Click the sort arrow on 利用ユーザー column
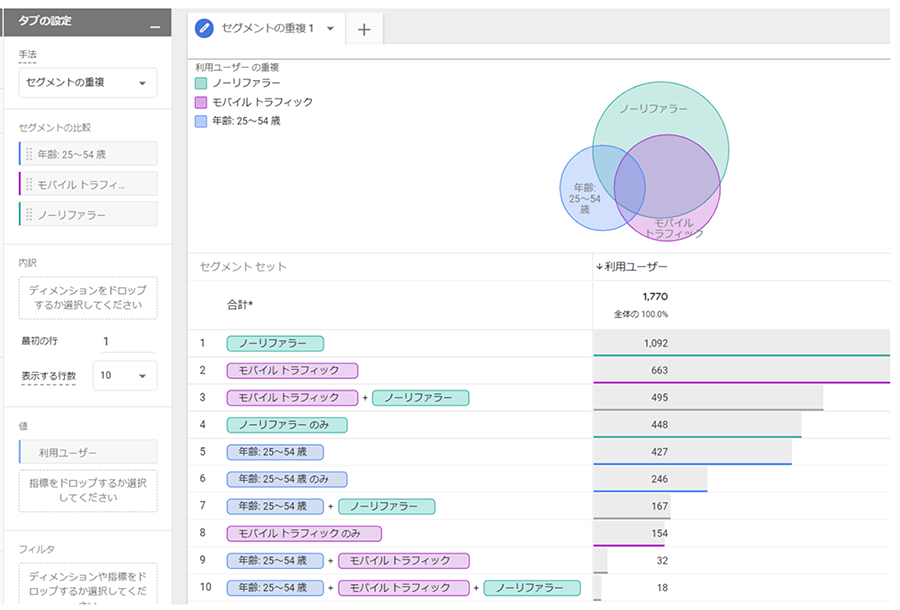 (599, 267)
